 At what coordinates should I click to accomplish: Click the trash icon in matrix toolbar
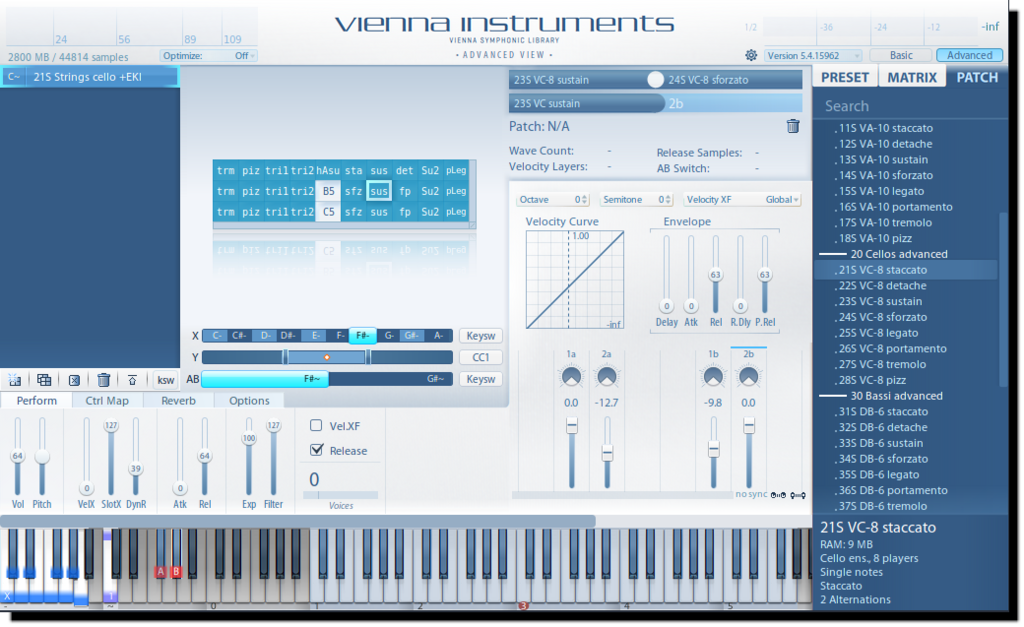tap(103, 379)
